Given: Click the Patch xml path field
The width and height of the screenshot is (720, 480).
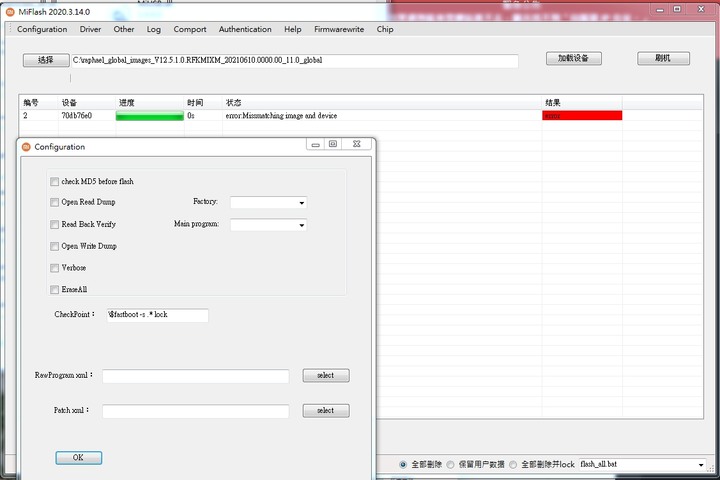Looking at the screenshot, I should [196, 411].
